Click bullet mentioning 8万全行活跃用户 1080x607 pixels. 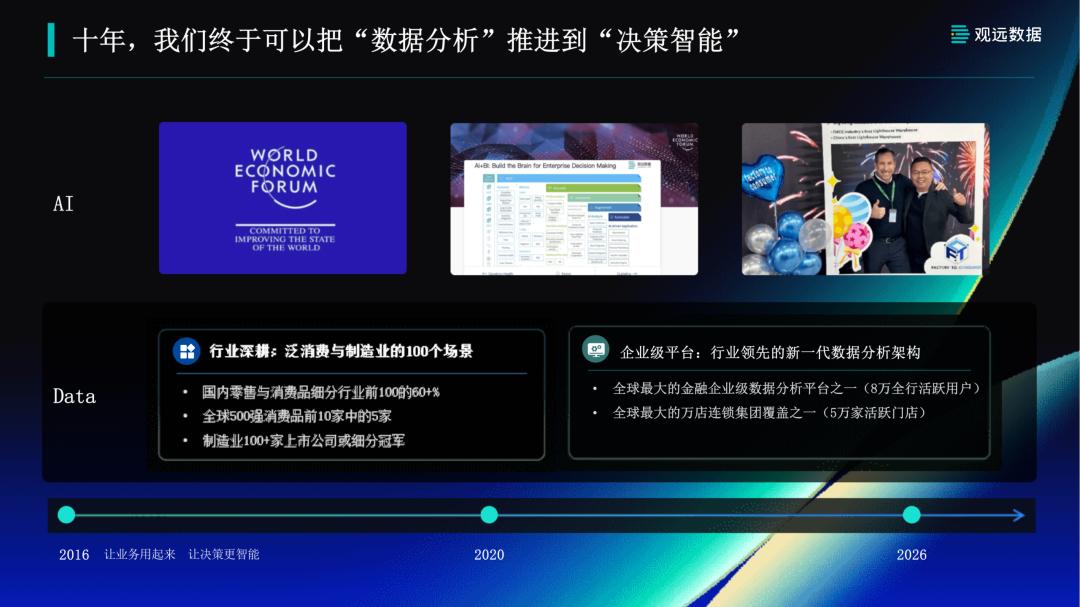[797, 389]
